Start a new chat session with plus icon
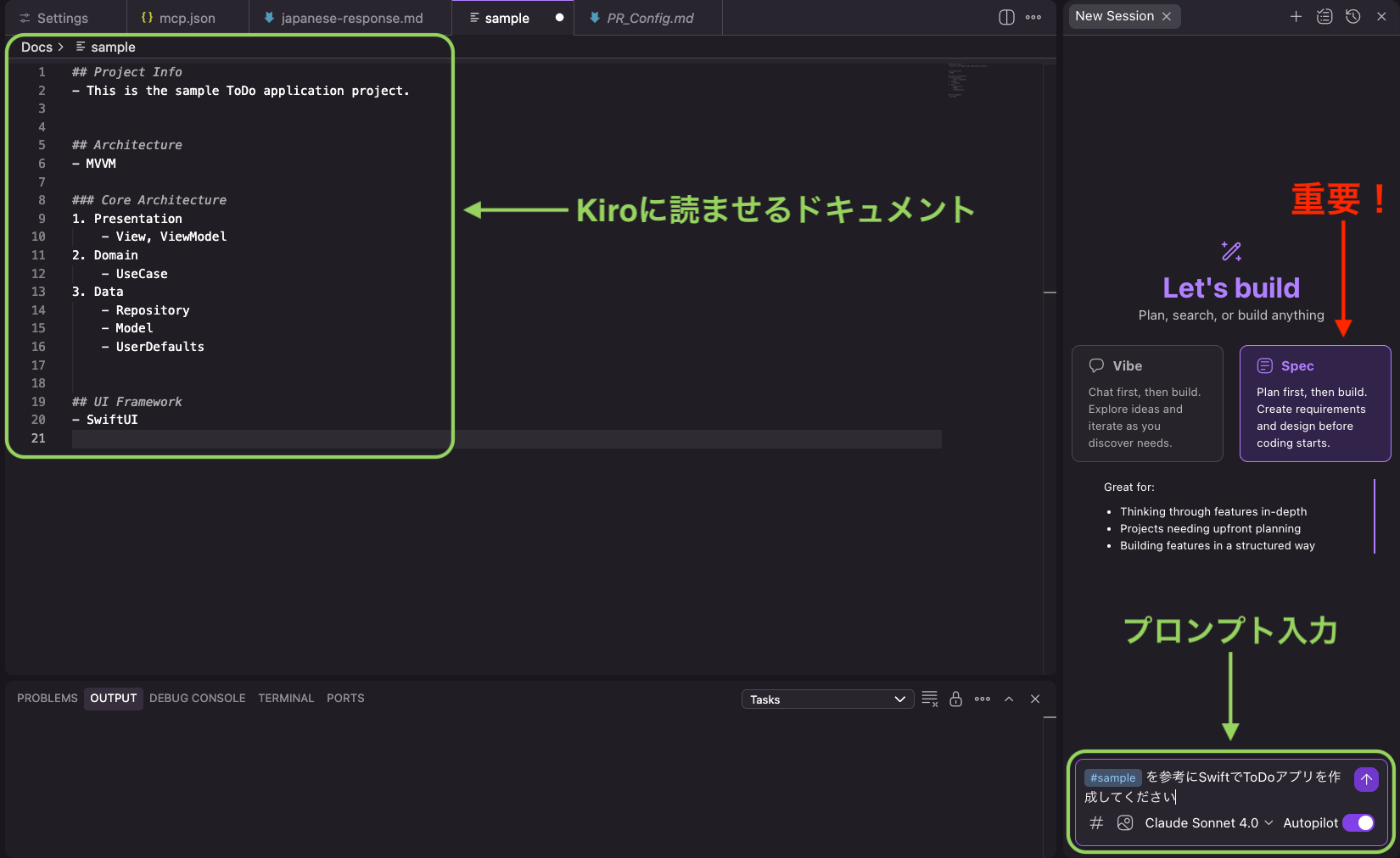Image resolution: width=1400 pixels, height=858 pixels. [1296, 17]
